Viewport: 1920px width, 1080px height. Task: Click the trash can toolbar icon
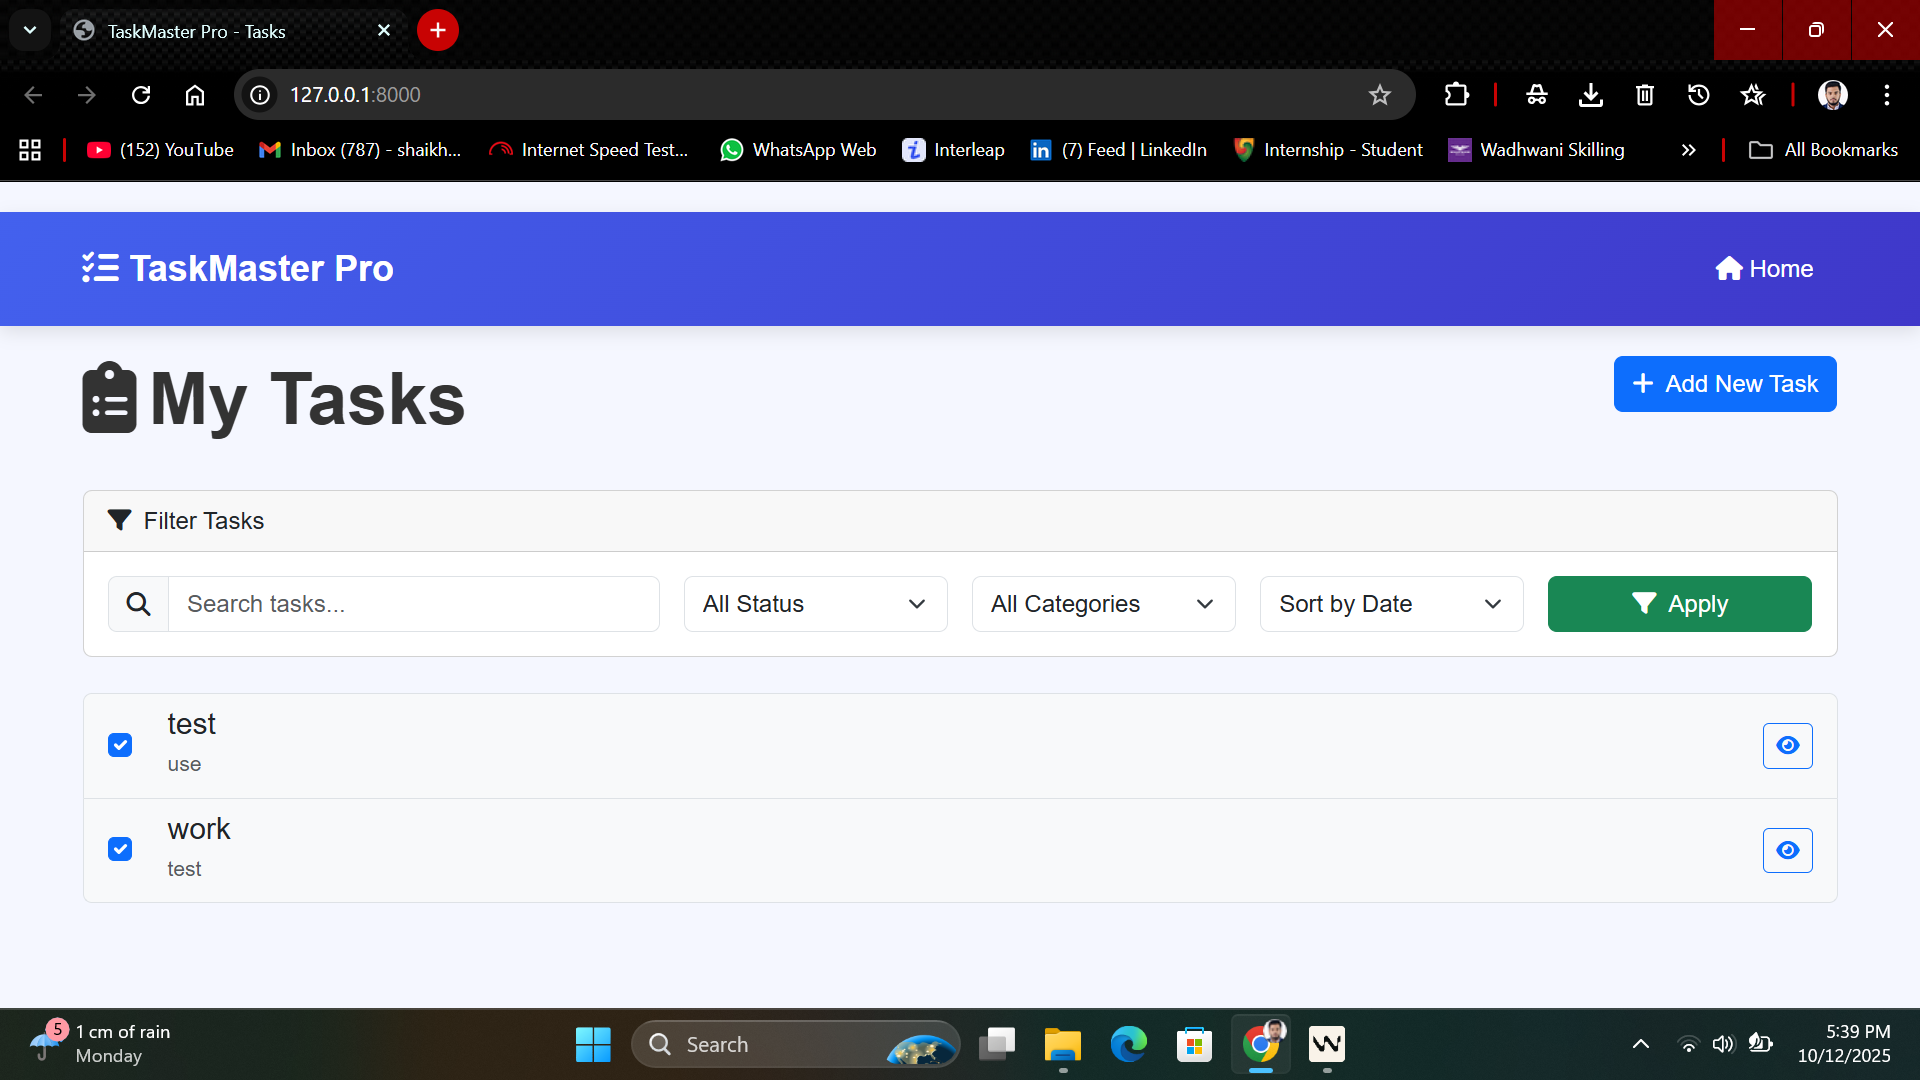click(1645, 95)
